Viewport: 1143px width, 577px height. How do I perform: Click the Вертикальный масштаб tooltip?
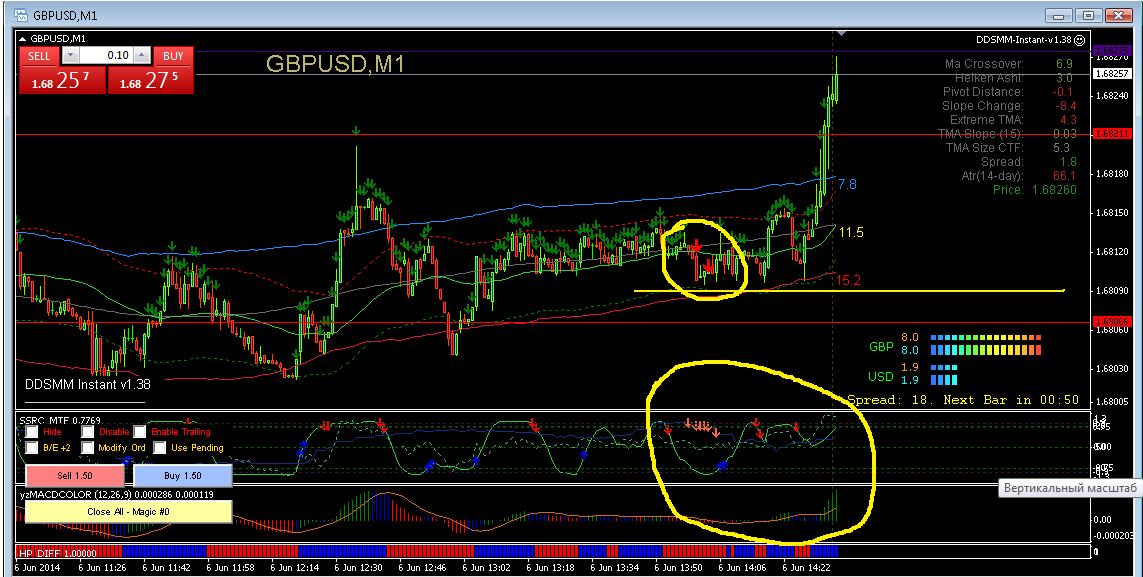coord(1069,488)
